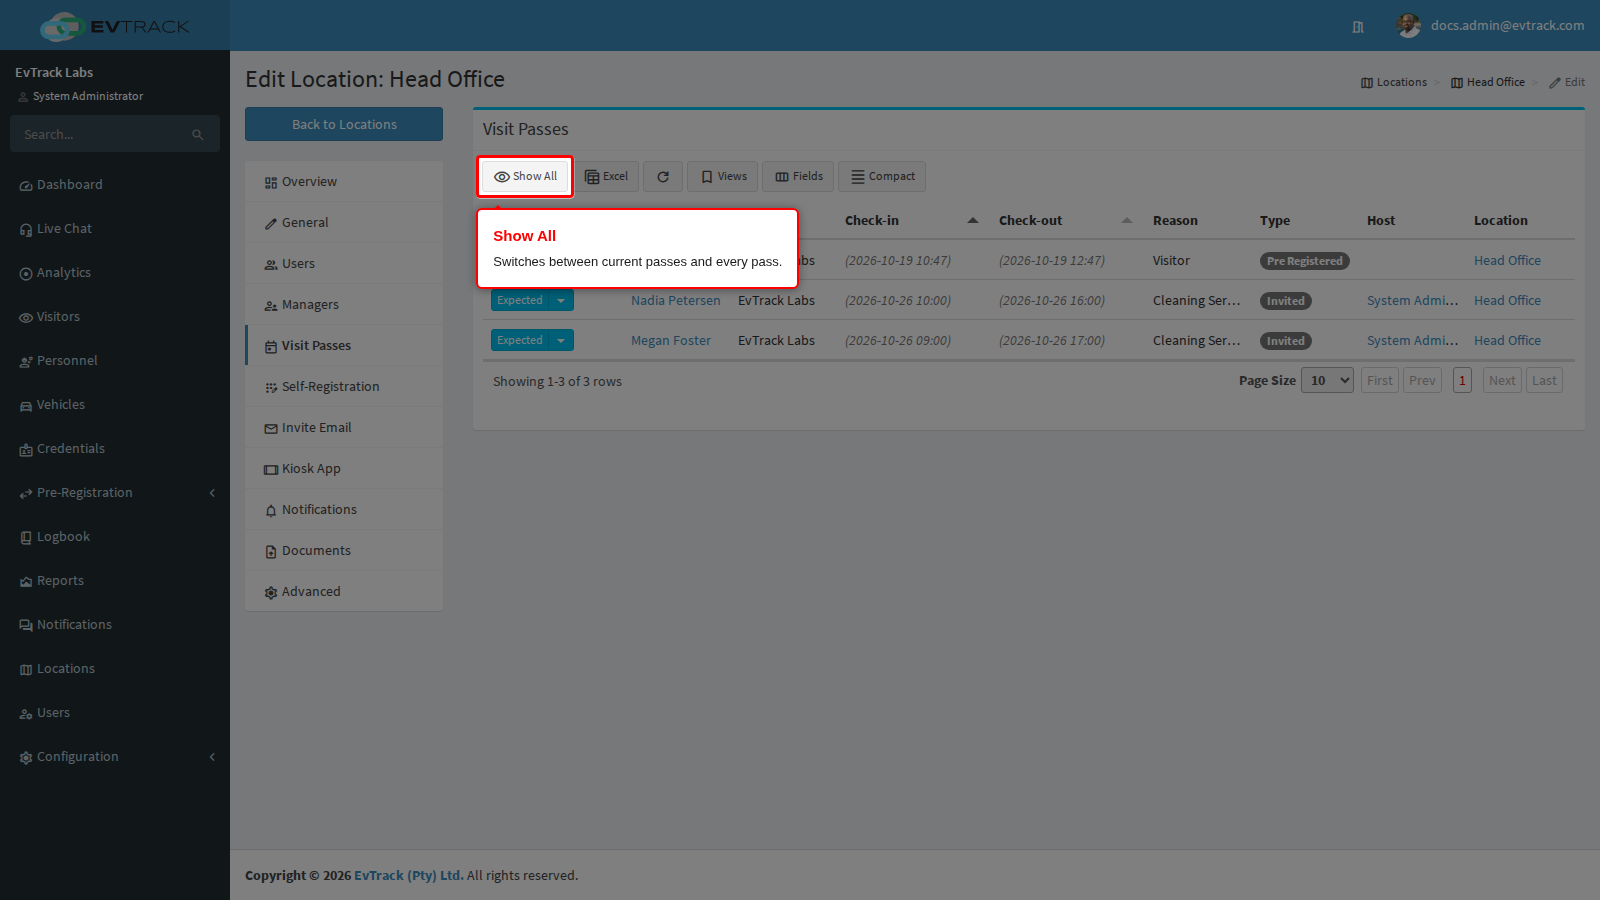This screenshot has height=900, width=1600.
Task: Toggle Show All passes visibility
Action: point(526,177)
